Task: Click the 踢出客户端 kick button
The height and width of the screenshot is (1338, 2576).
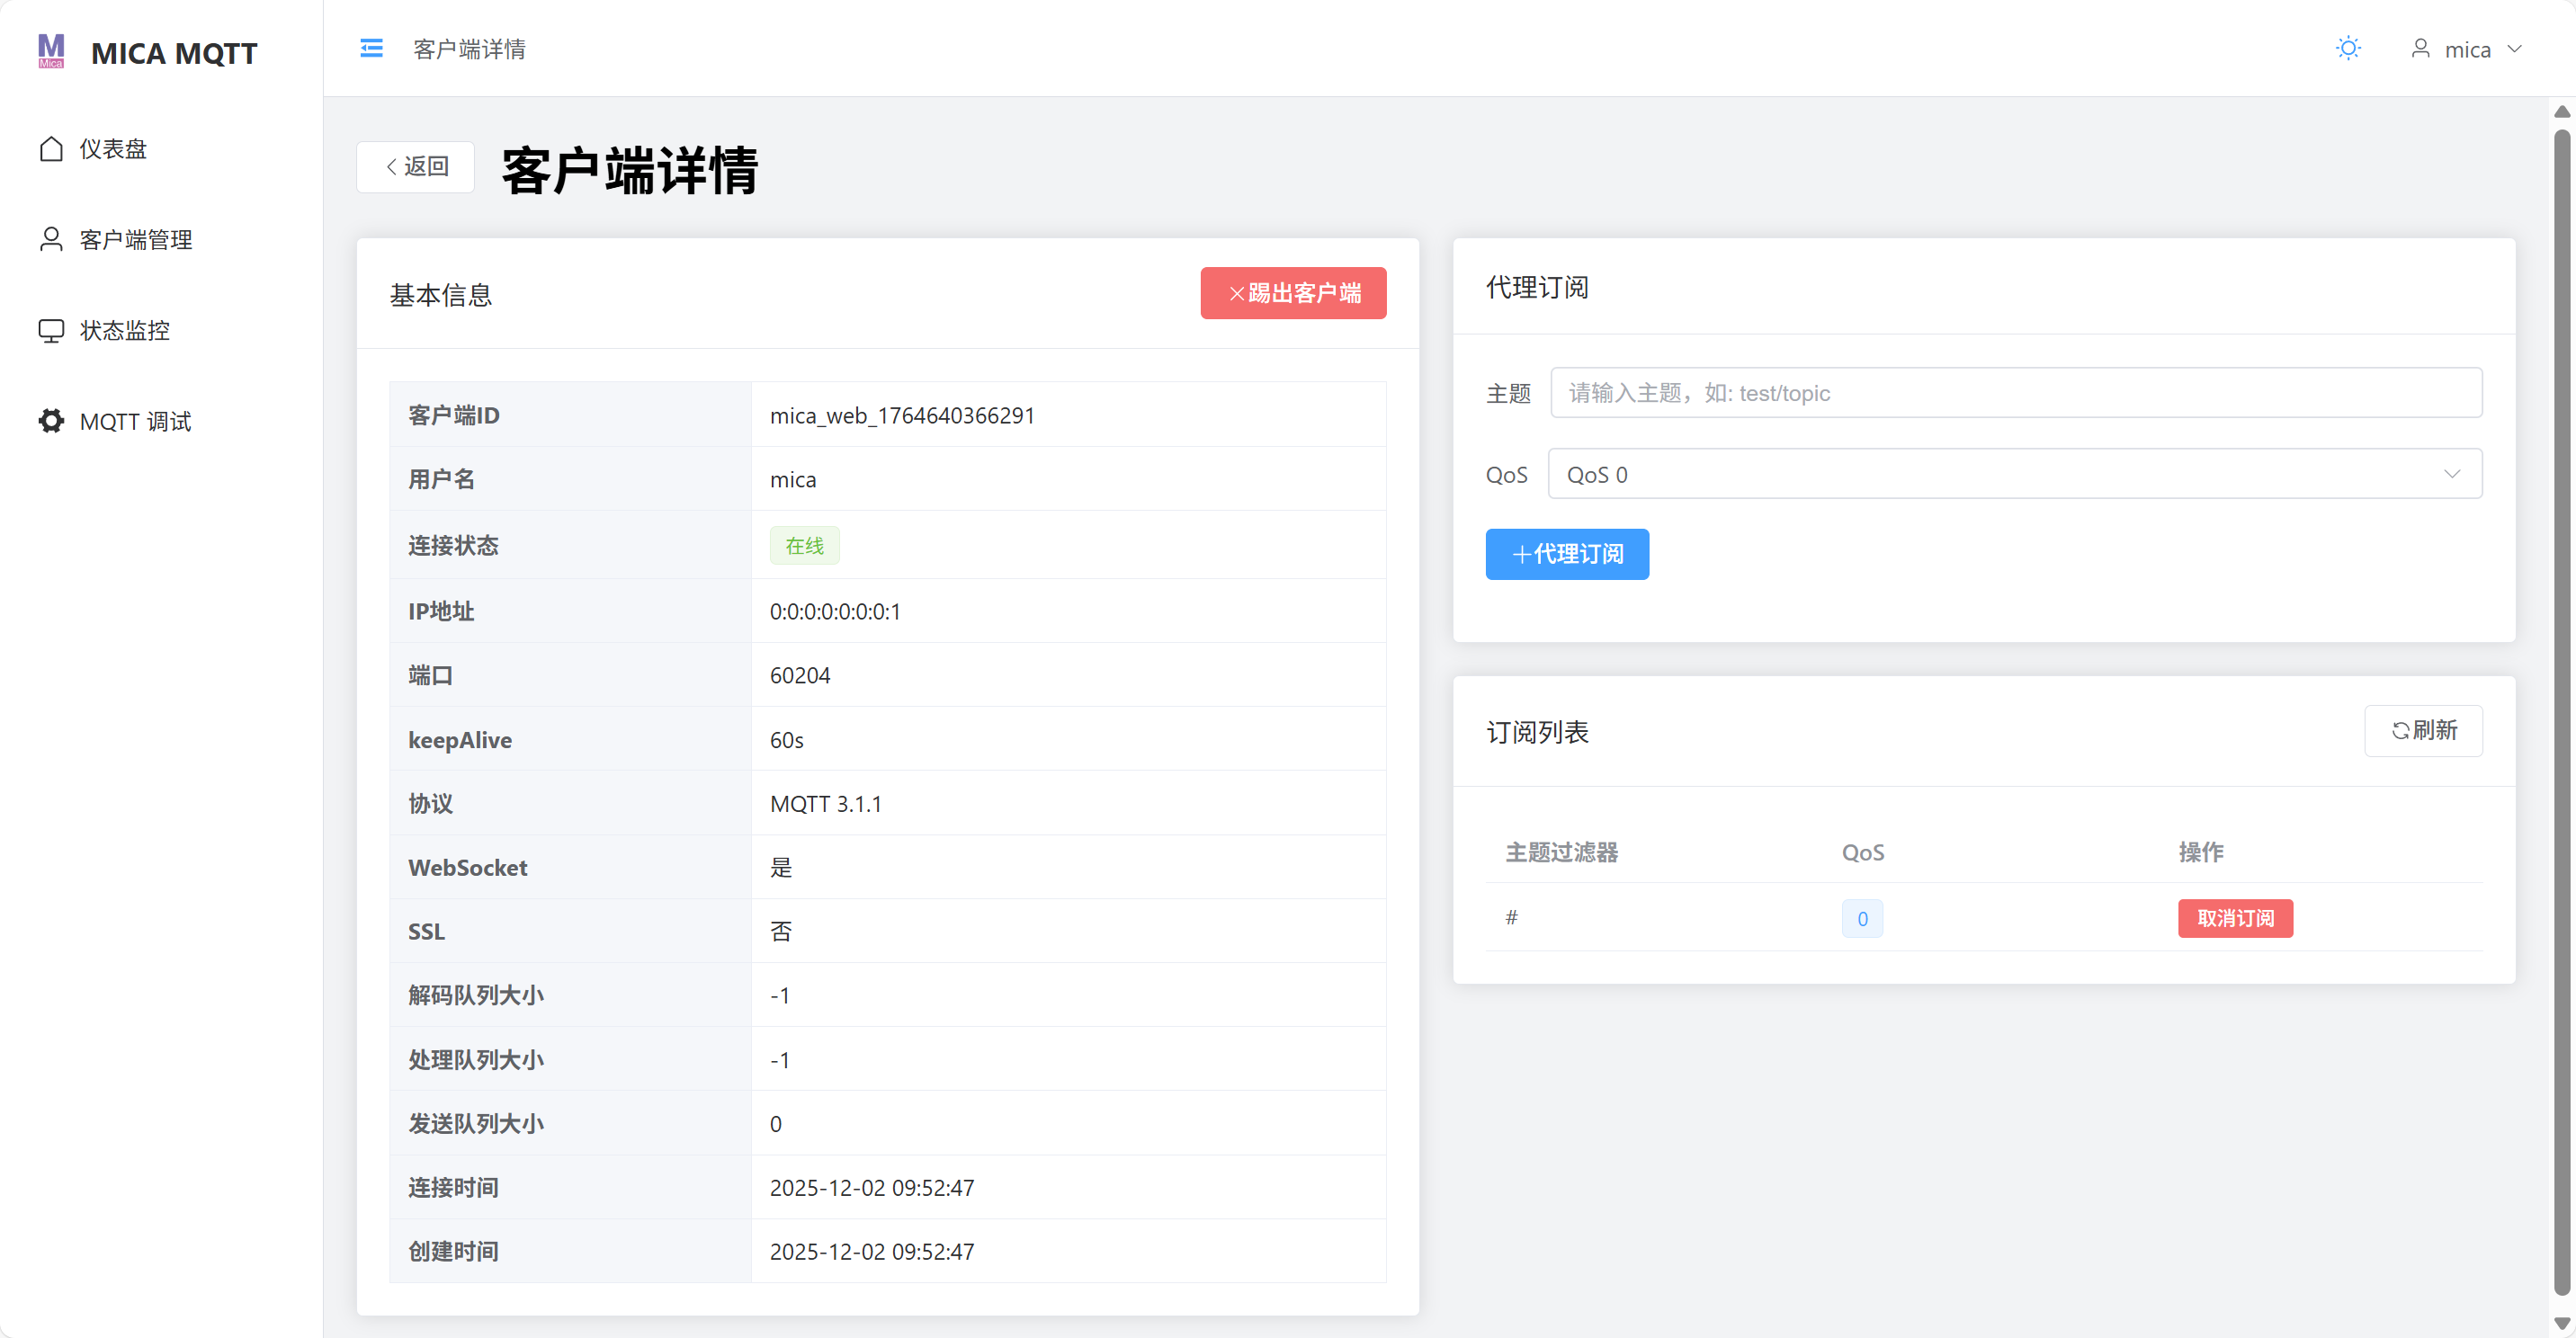Action: pyautogui.click(x=1292, y=293)
